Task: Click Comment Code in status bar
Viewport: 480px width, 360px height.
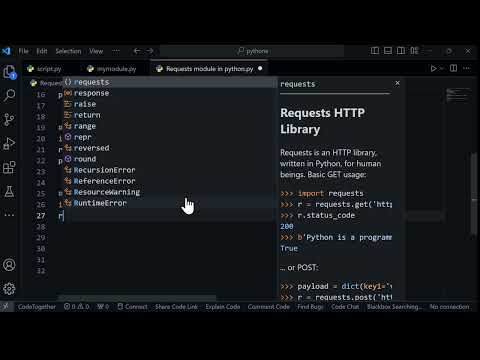Action: point(268,307)
